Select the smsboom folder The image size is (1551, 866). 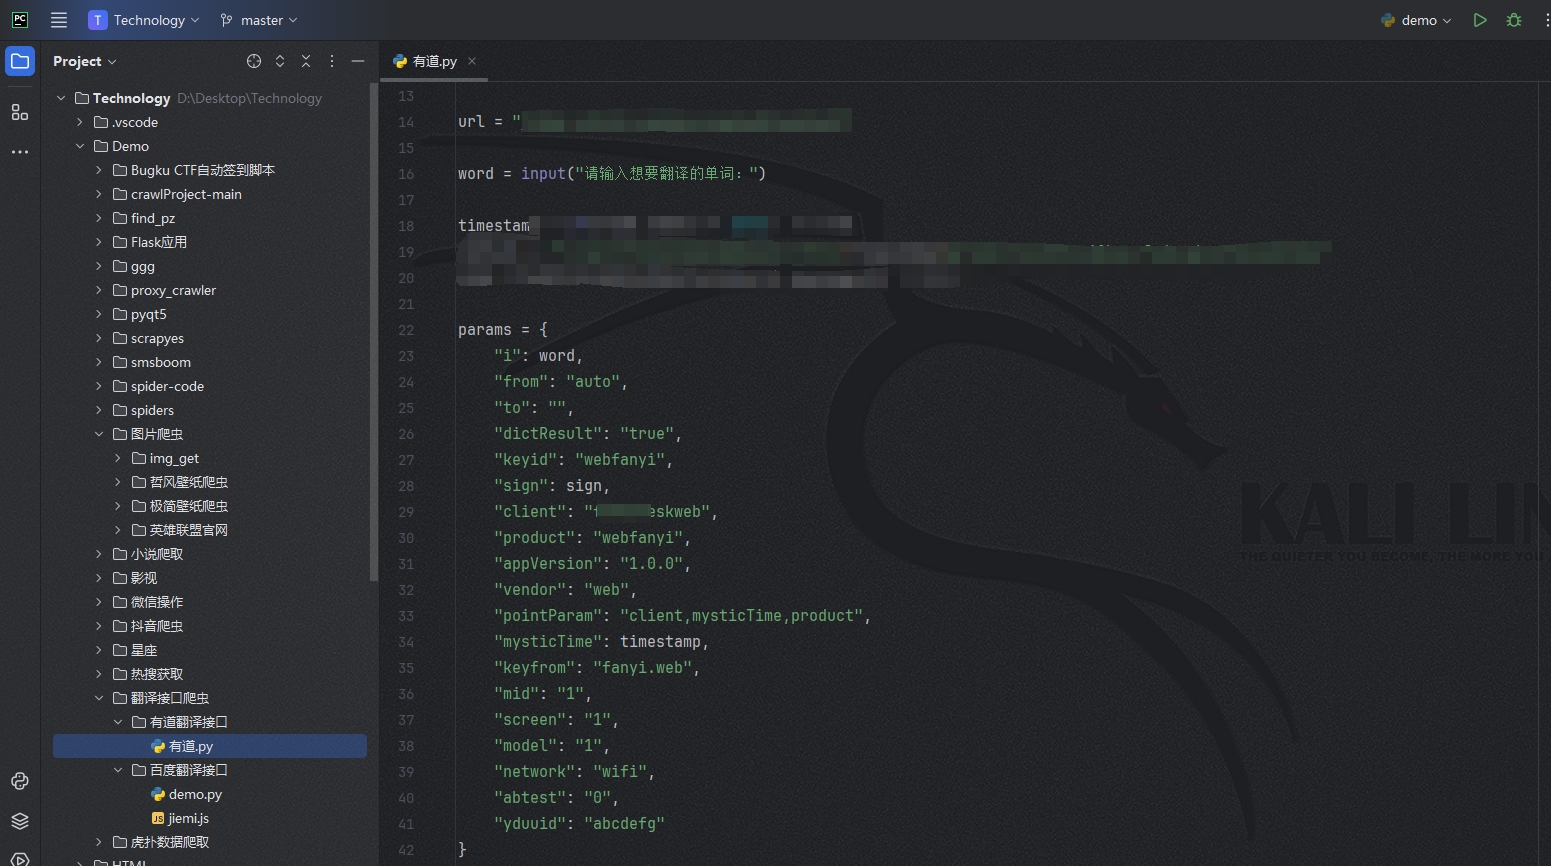coord(151,362)
